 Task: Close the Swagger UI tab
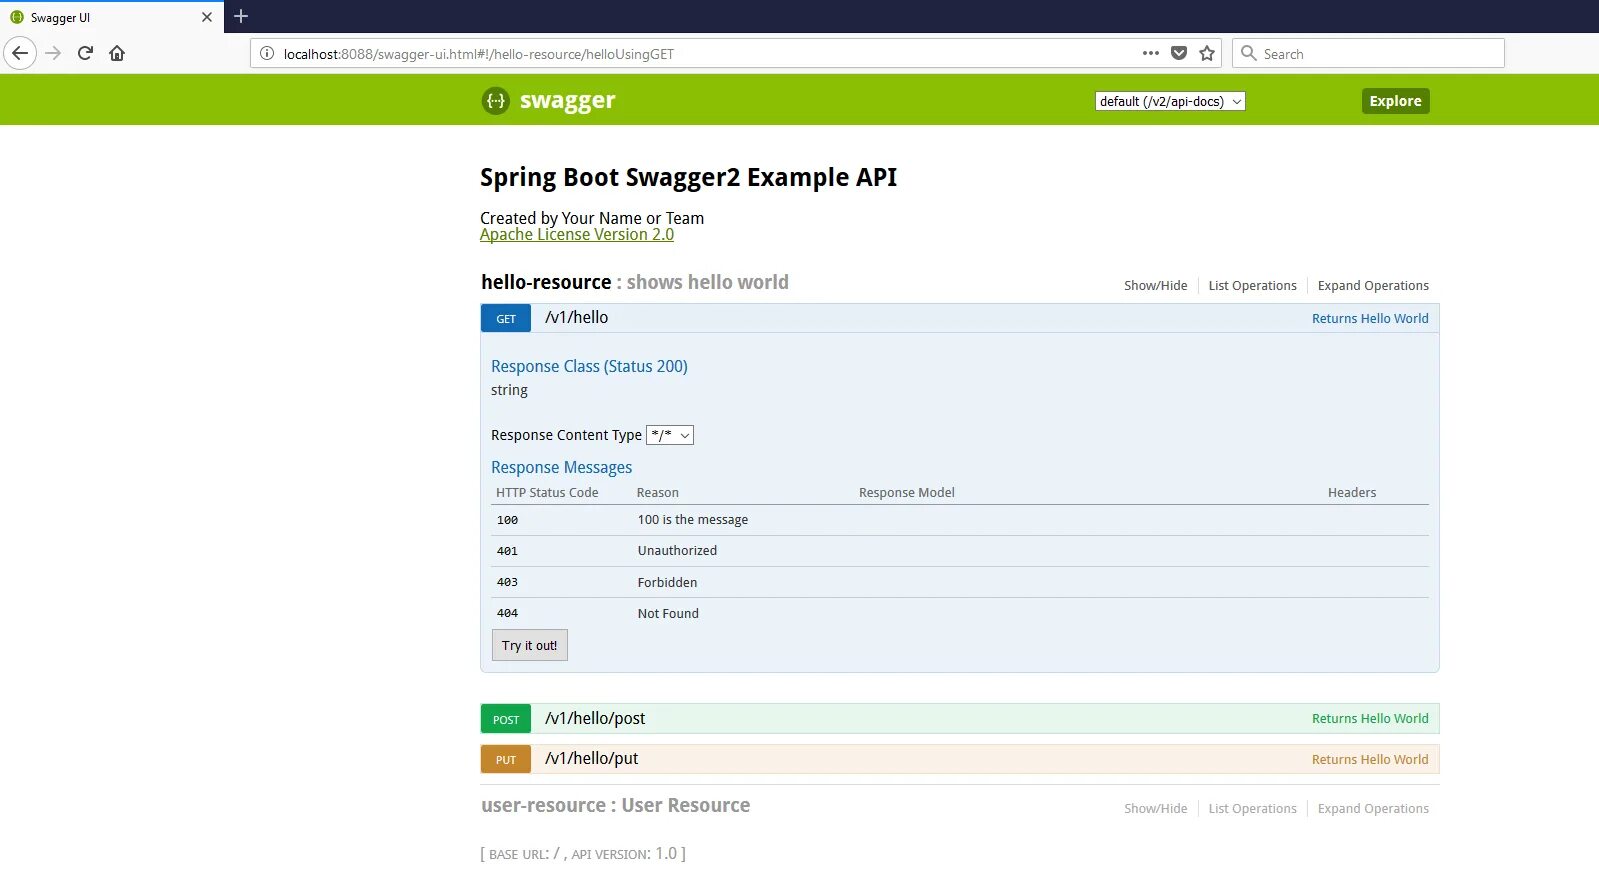207,17
